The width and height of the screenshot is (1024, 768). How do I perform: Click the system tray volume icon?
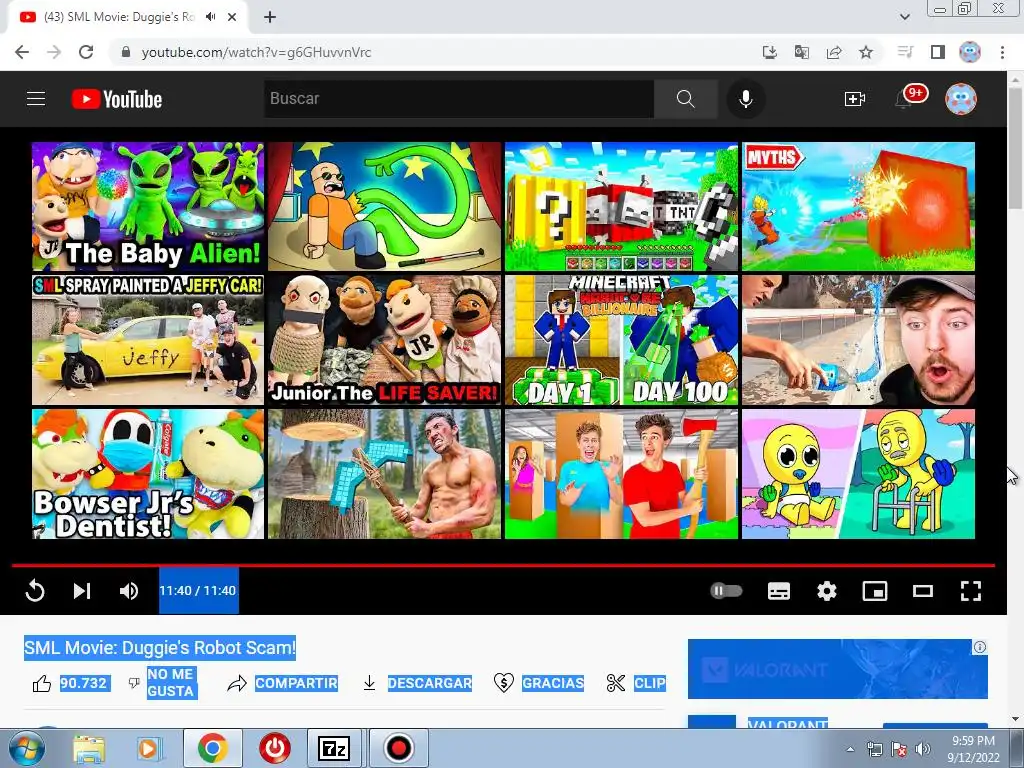[923, 749]
